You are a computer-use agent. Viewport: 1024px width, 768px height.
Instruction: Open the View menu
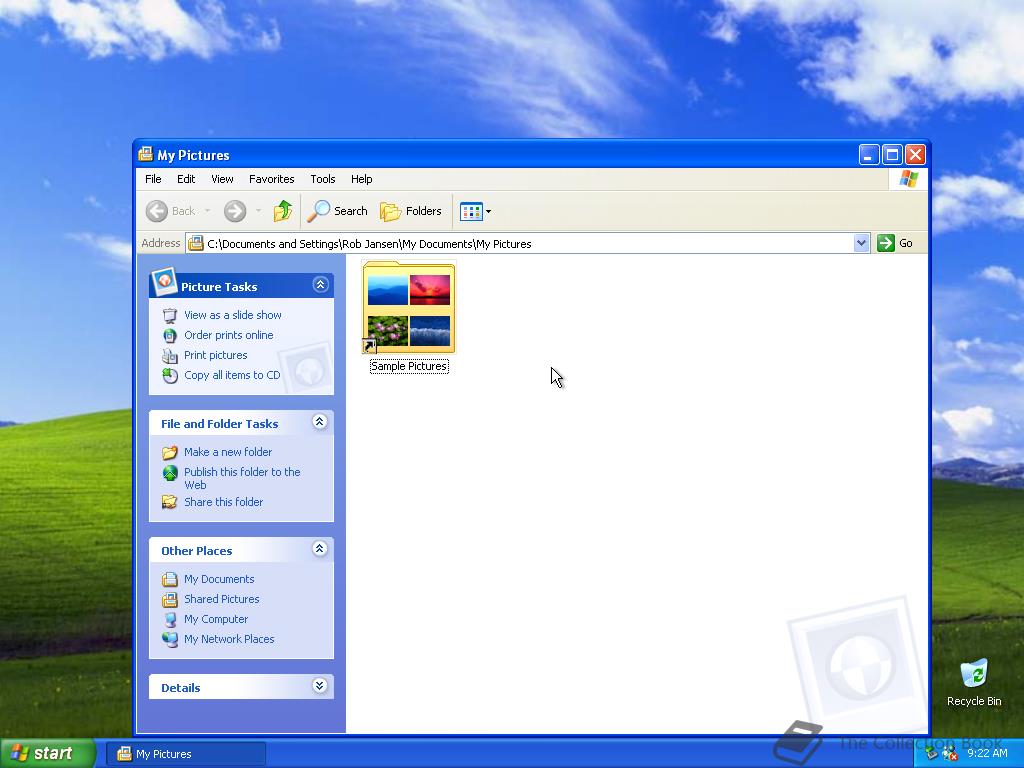(222, 179)
